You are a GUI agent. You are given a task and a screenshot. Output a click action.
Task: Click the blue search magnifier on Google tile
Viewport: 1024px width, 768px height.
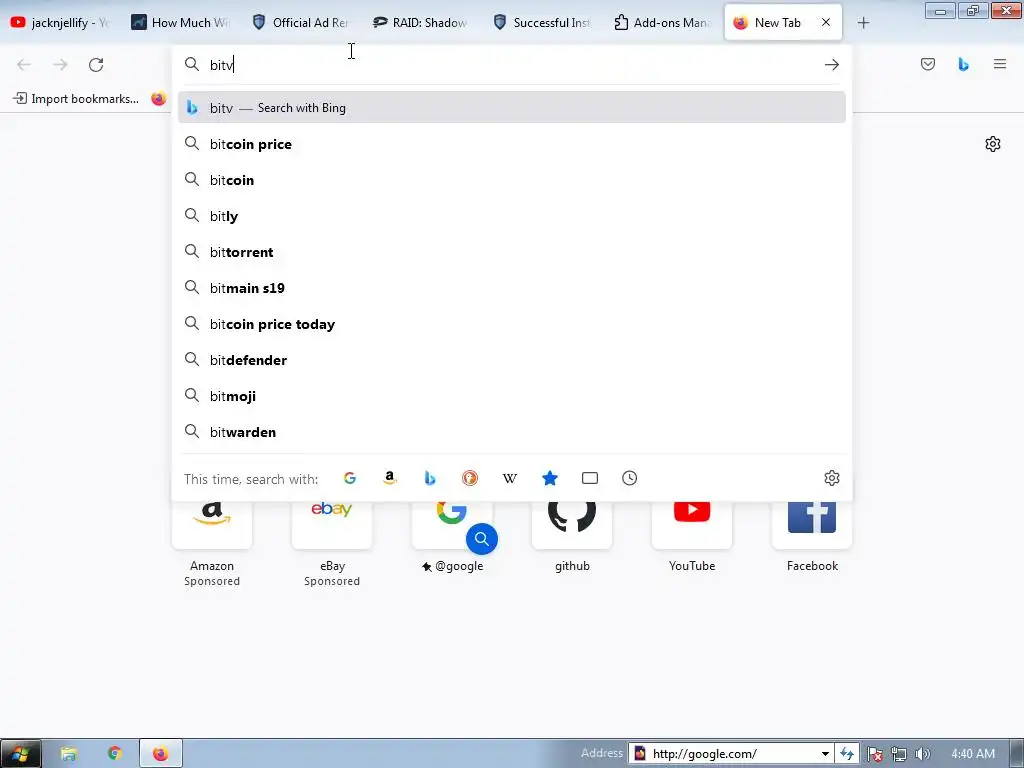pos(482,539)
